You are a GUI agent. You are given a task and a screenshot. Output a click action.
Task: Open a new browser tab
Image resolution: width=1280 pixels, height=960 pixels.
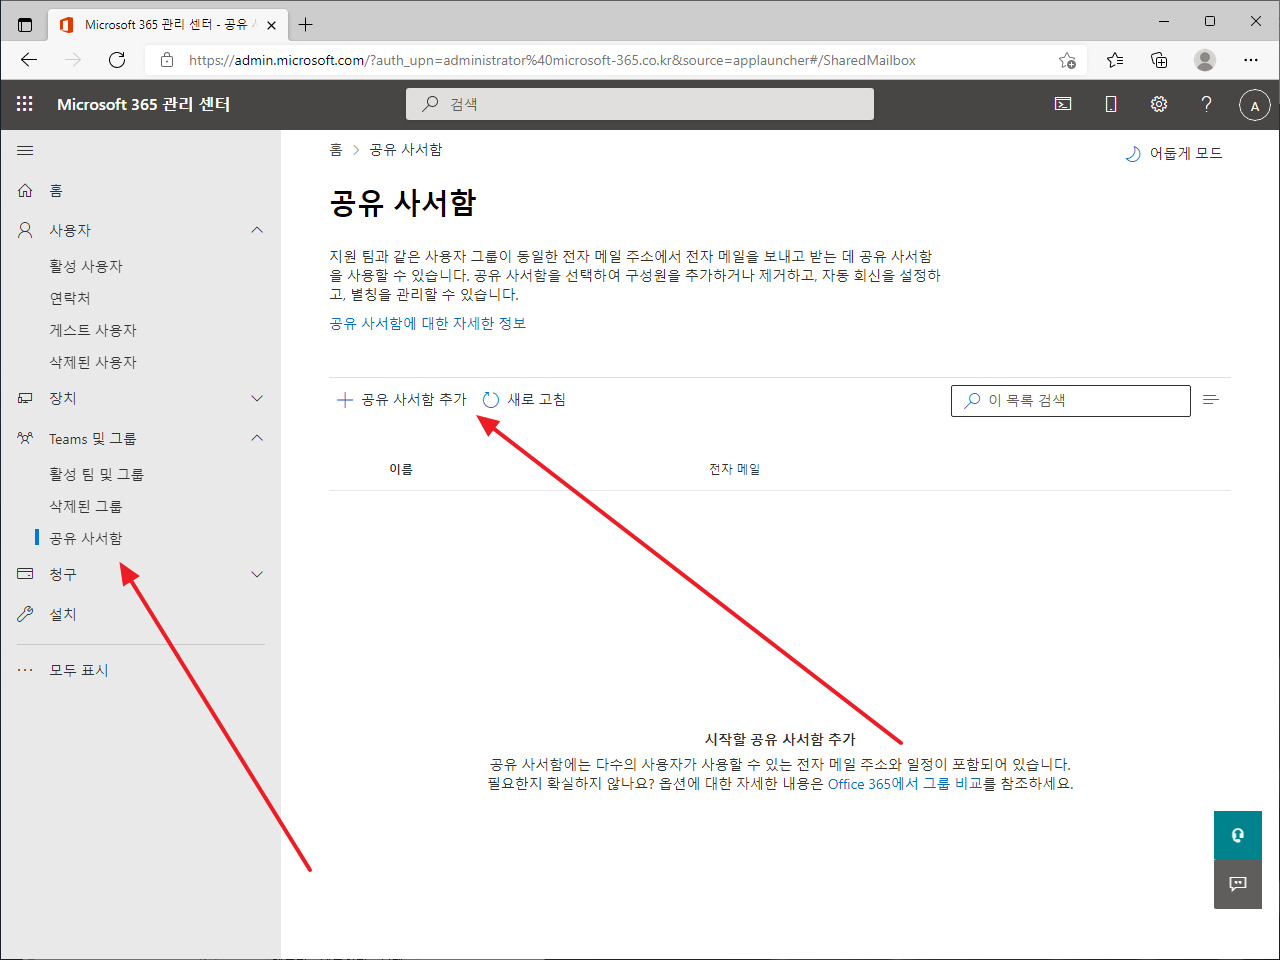[306, 25]
